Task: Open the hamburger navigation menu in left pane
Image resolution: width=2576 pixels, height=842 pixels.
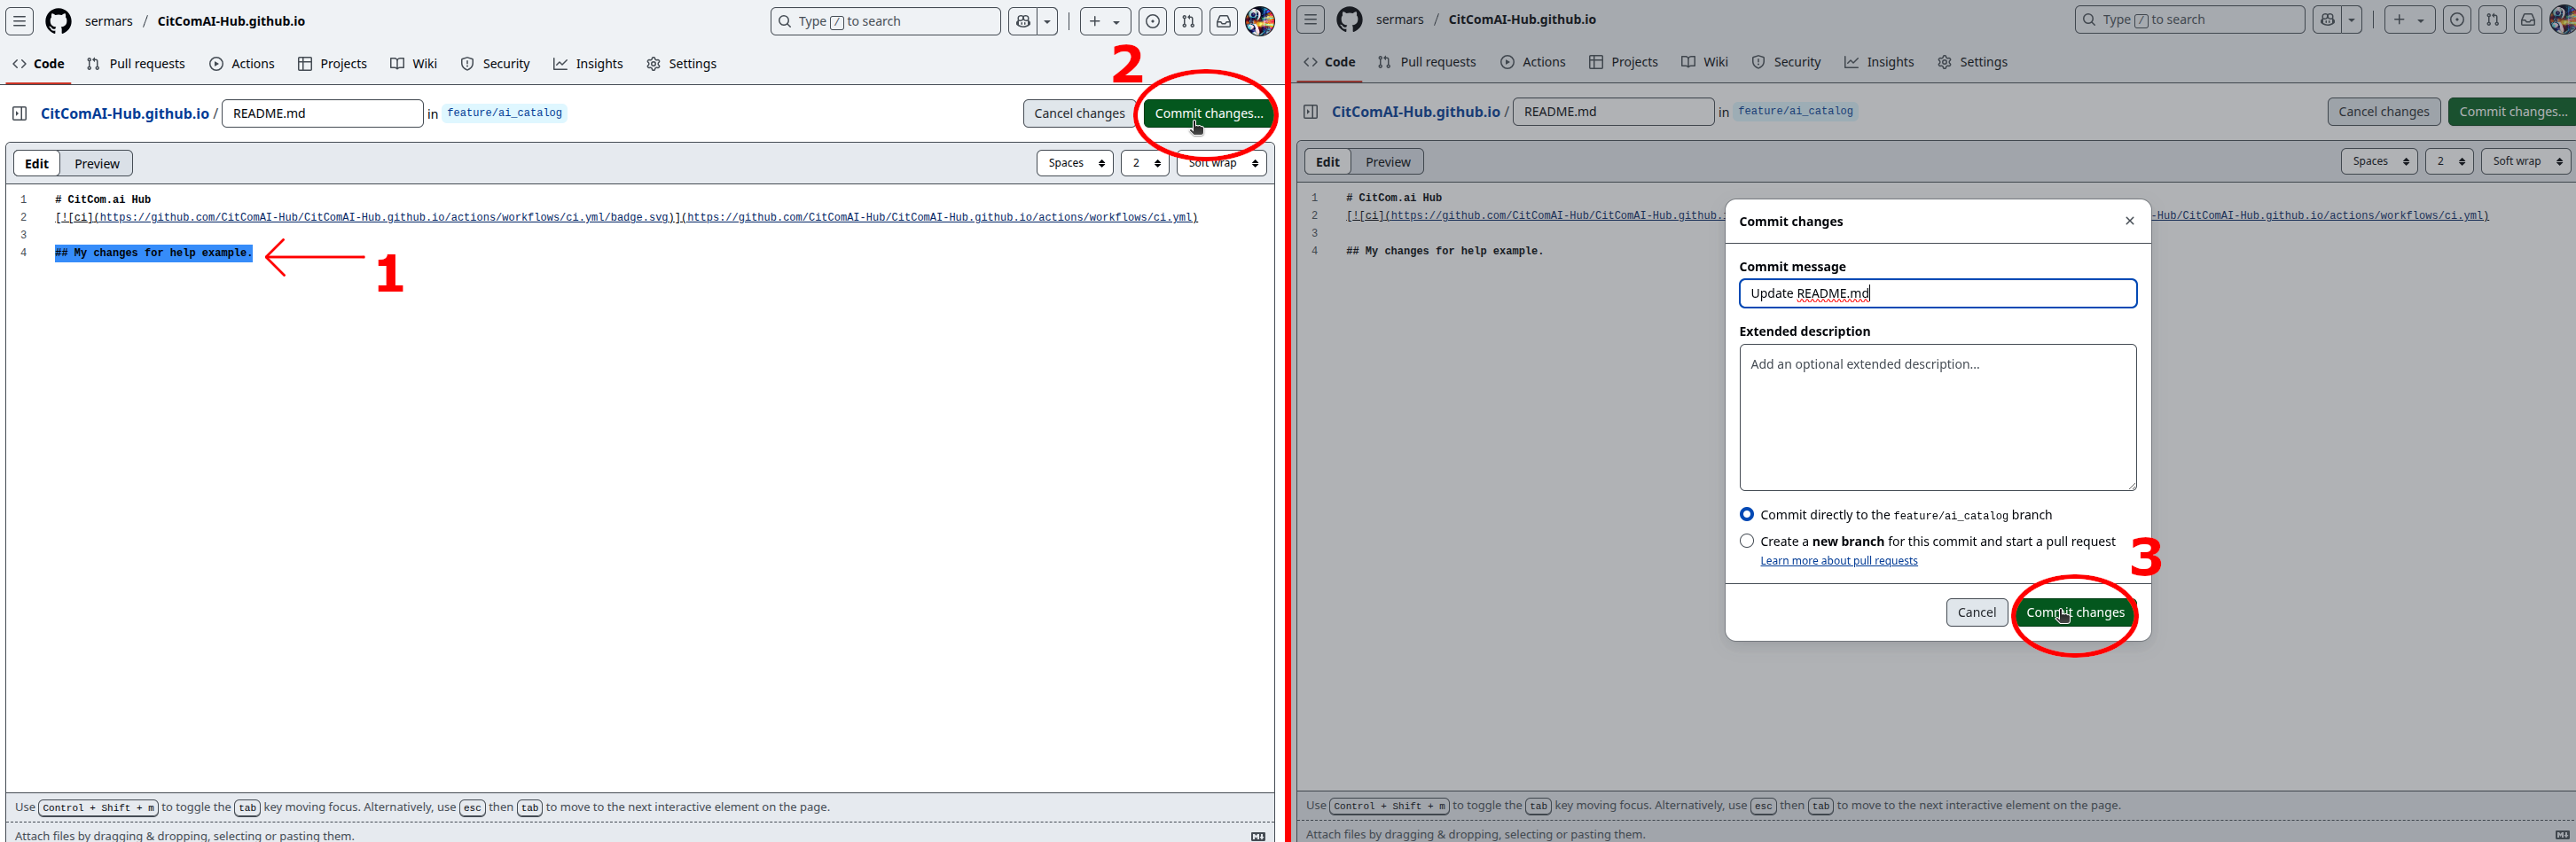Action: [x=20, y=21]
